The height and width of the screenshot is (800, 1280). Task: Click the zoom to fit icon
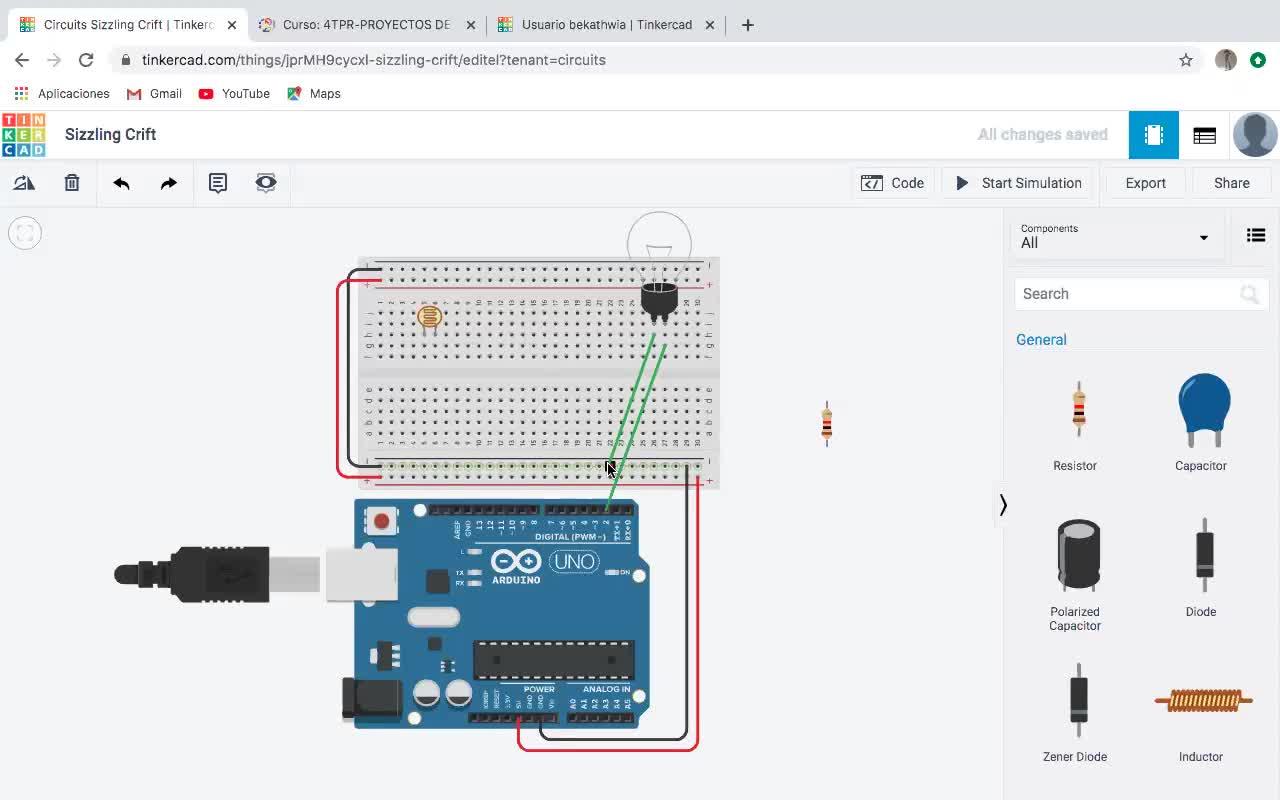25,233
